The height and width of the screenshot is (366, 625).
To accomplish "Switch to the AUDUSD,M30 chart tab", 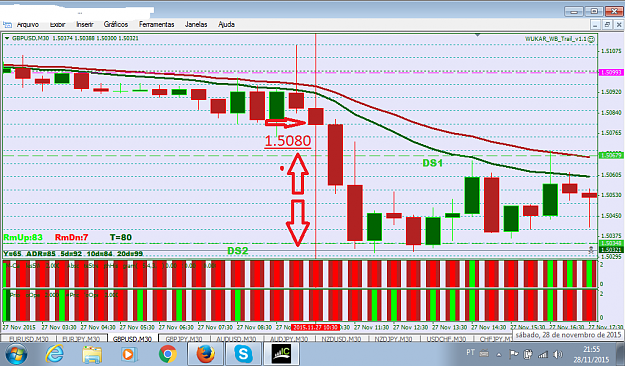I will [236, 339].
